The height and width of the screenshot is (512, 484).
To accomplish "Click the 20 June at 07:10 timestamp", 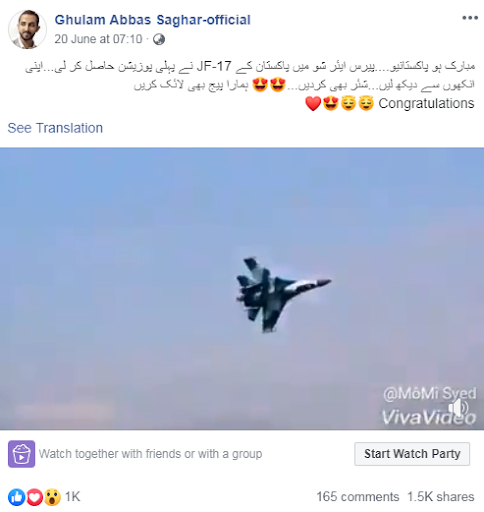I will (x=98, y=39).
